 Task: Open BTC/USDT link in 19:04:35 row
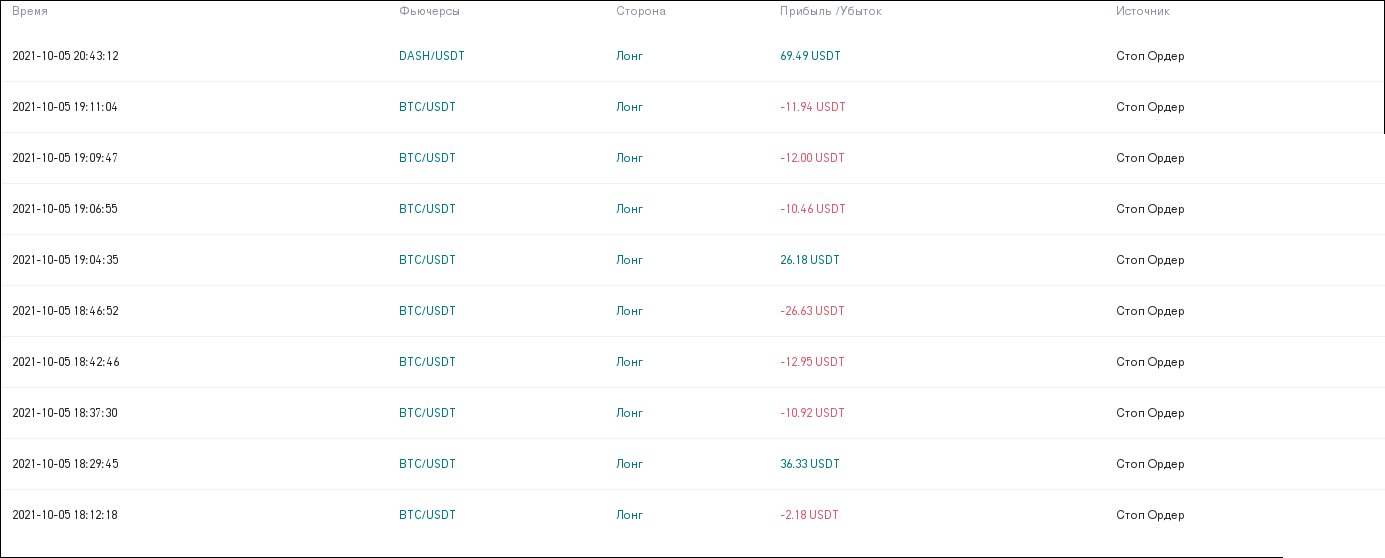[x=427, y=260]
